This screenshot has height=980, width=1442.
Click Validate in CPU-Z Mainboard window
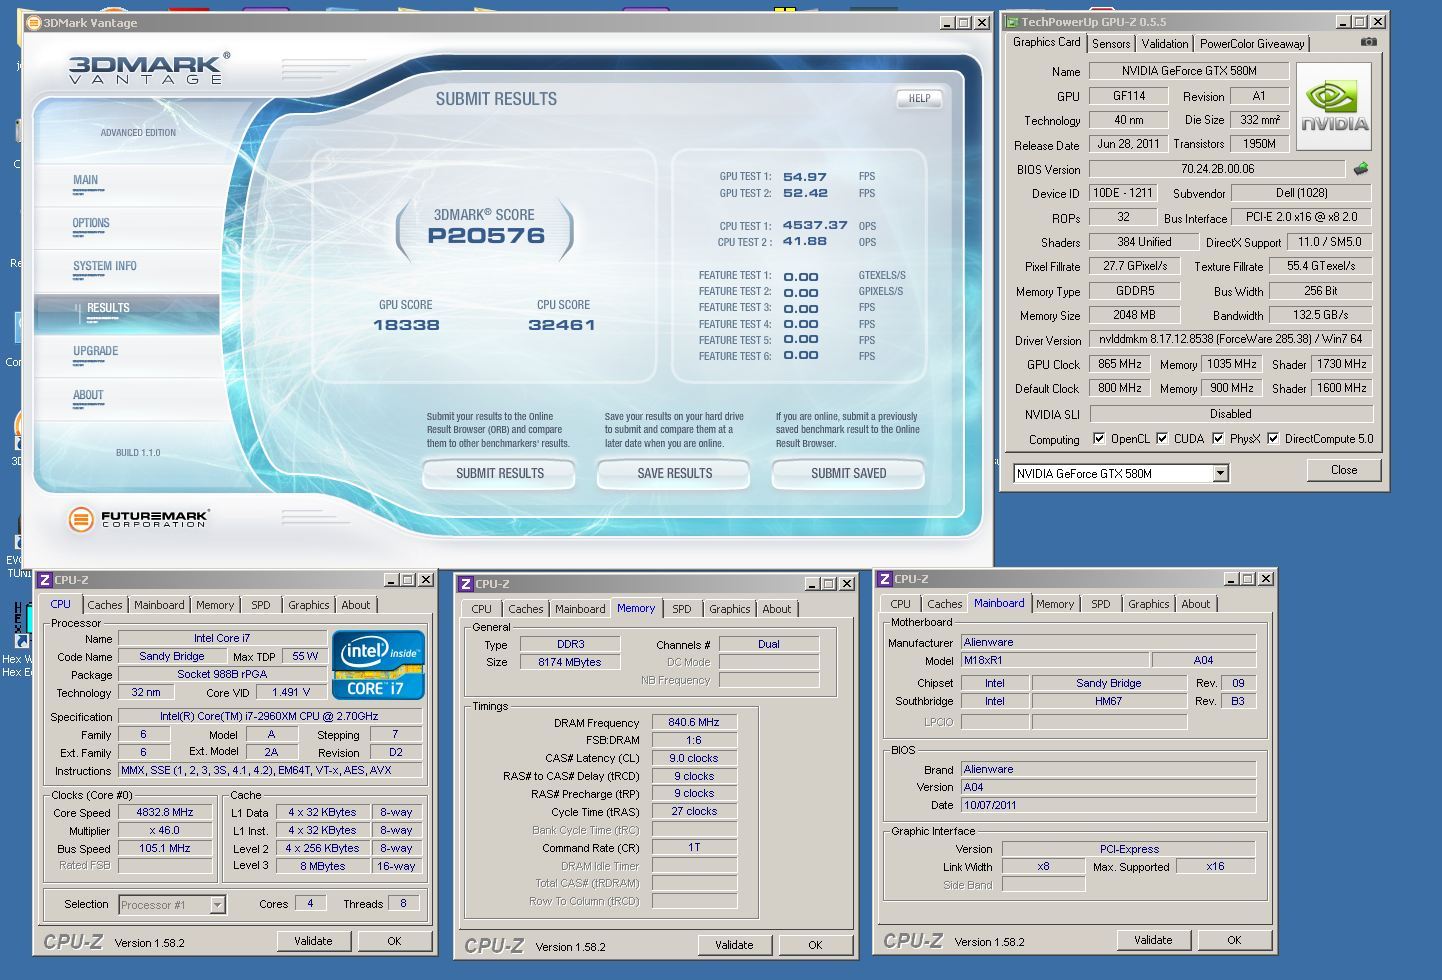click(1153, 940)
